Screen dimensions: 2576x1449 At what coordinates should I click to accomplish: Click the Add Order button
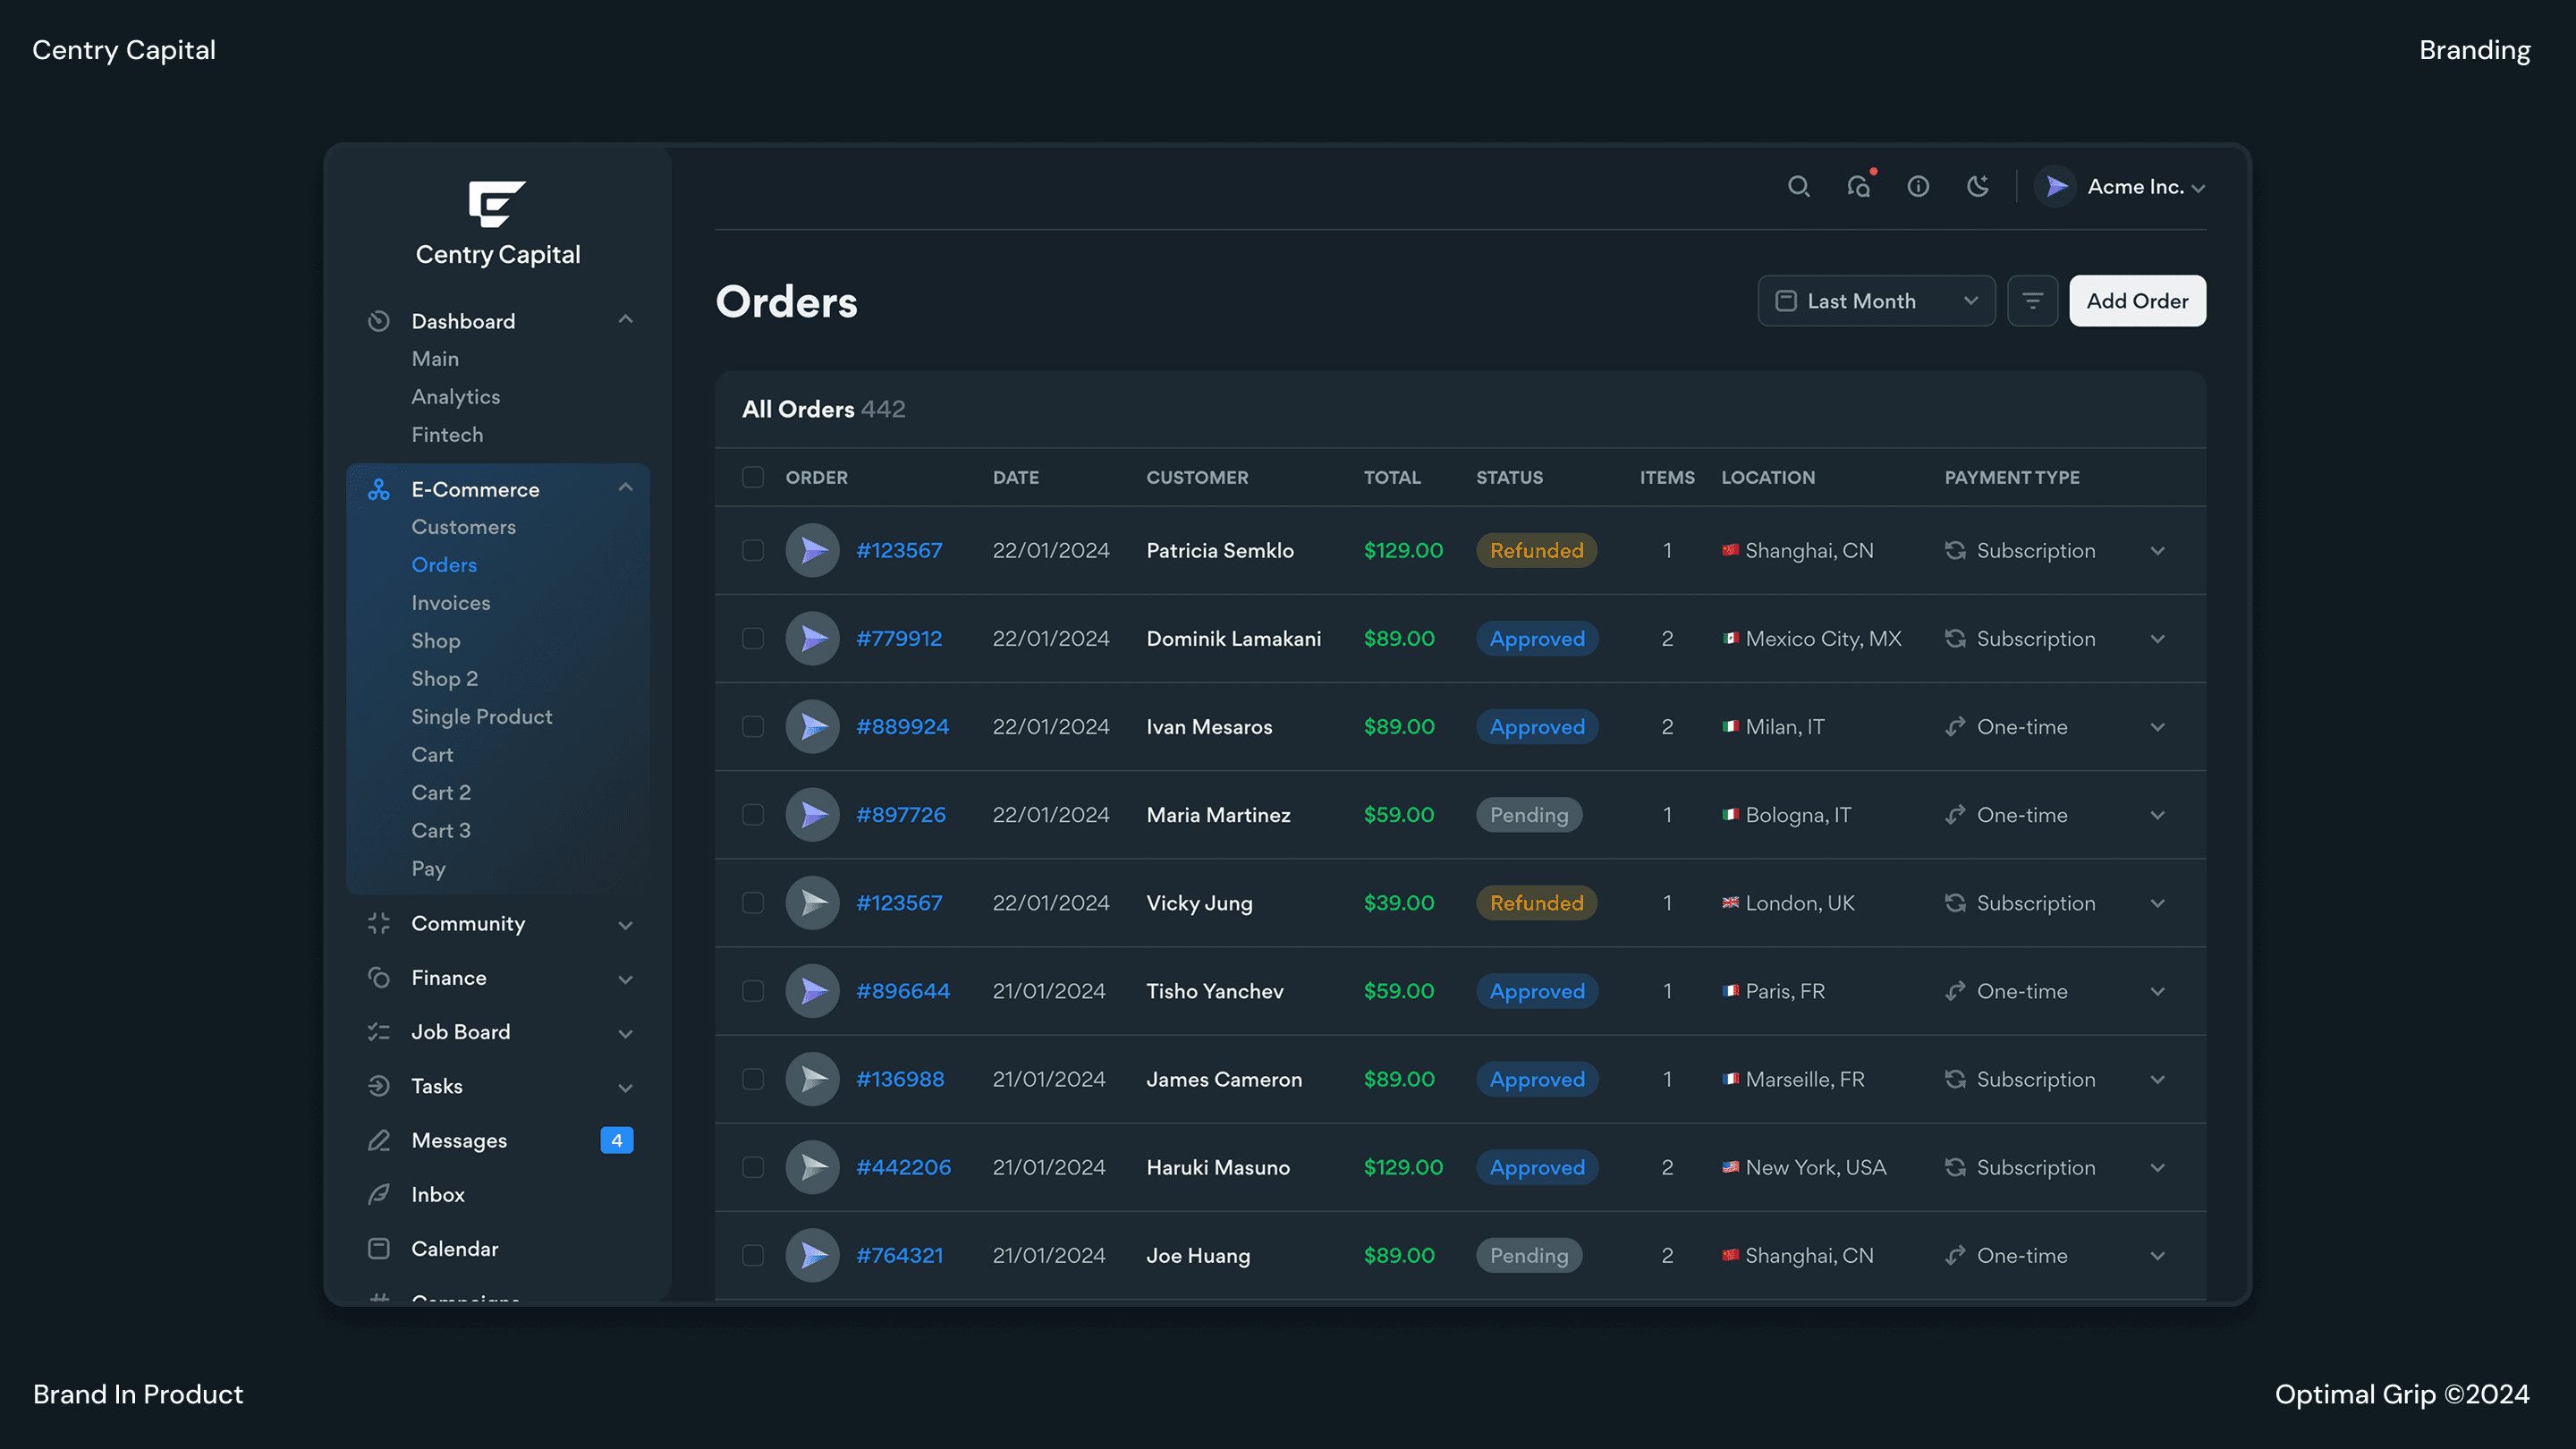tap(2137, 301)
